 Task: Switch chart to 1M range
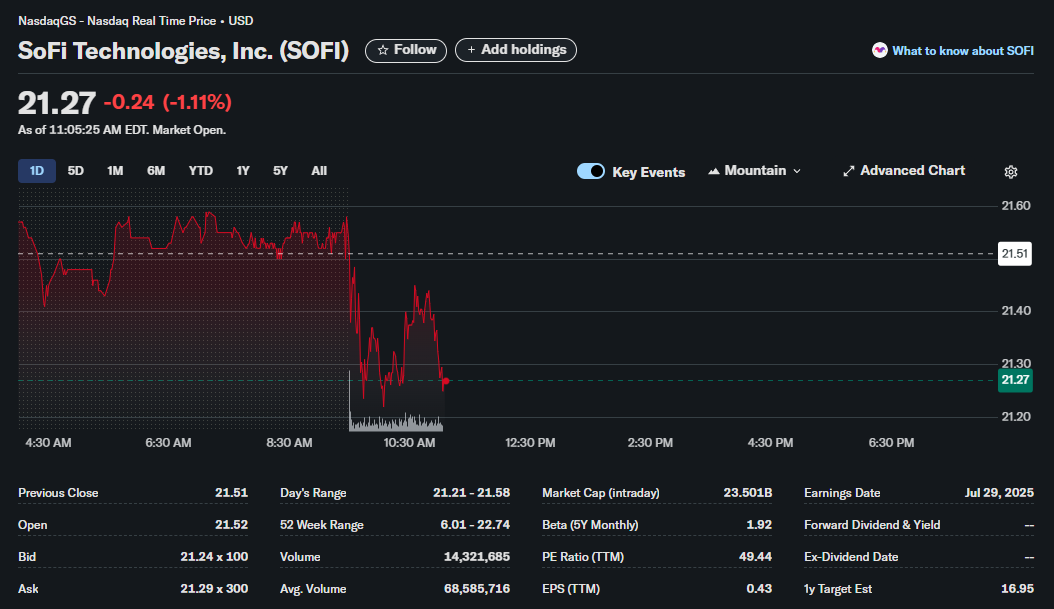tap(115, 171)
